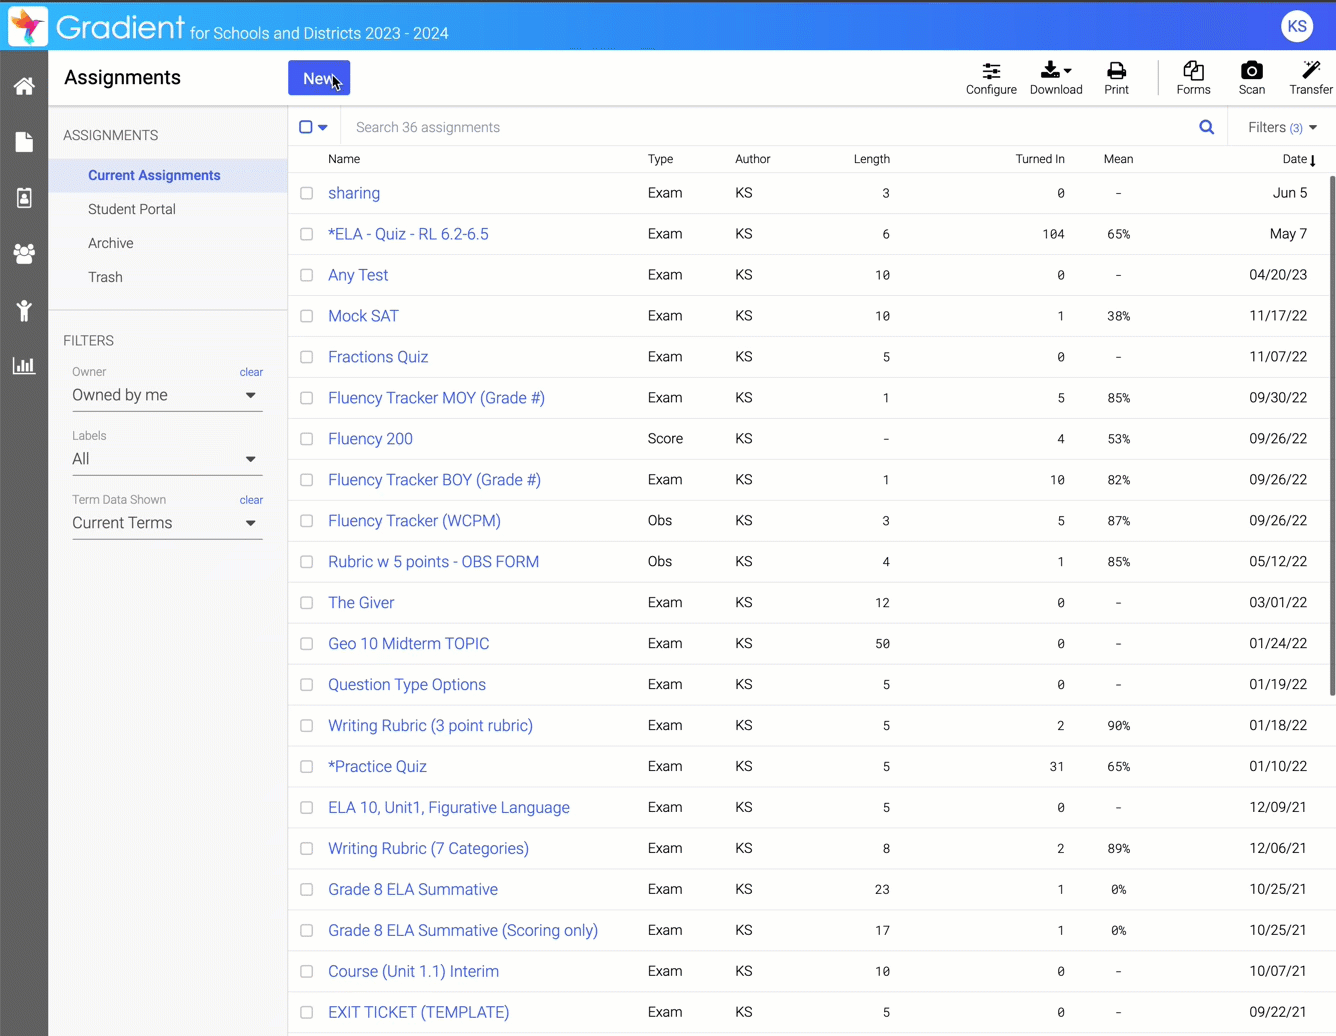Click the Jun 5 date cell

pyautogui.click(x=1289, y=193)
